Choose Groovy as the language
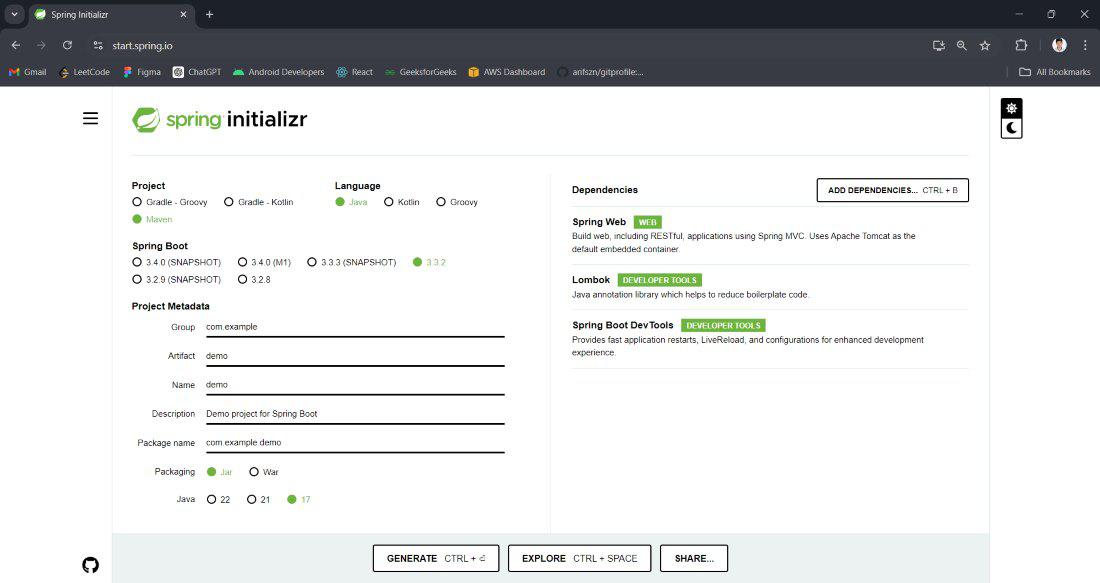This screenshot has width=1100, height=583. point(457,202)
